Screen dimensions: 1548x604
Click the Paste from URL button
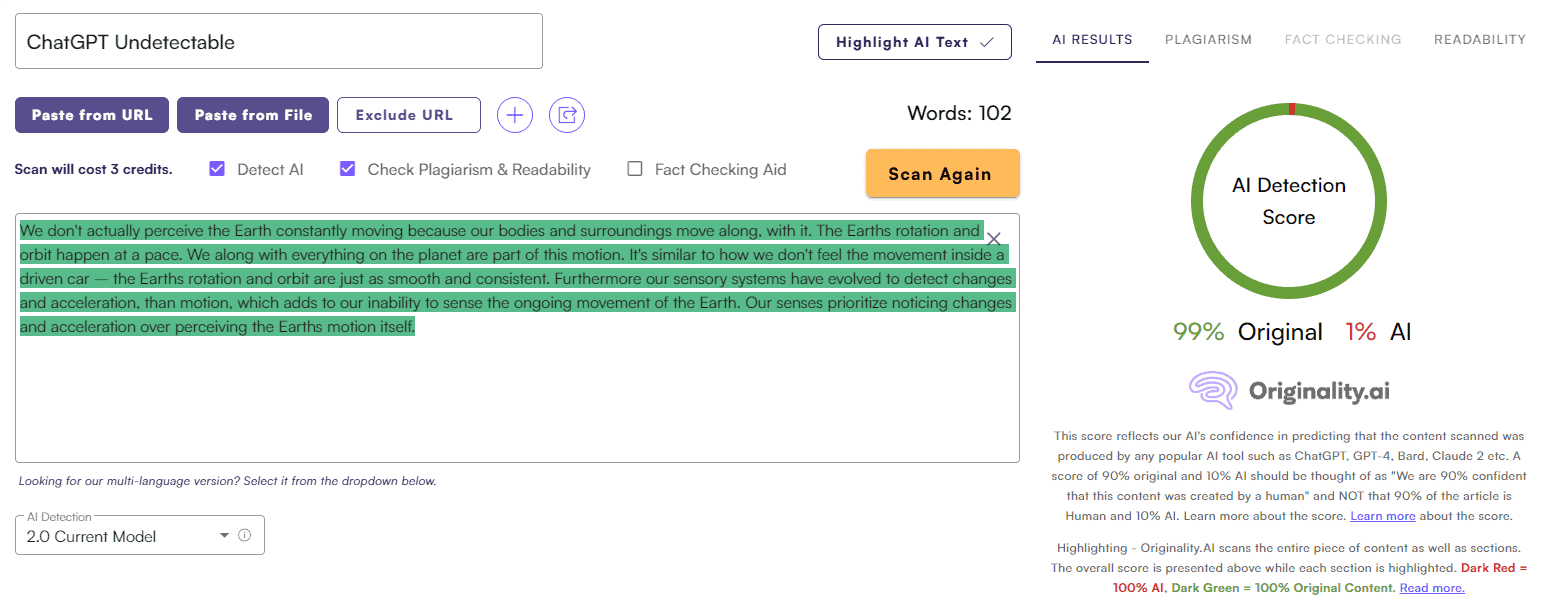(x=92, y=115)
